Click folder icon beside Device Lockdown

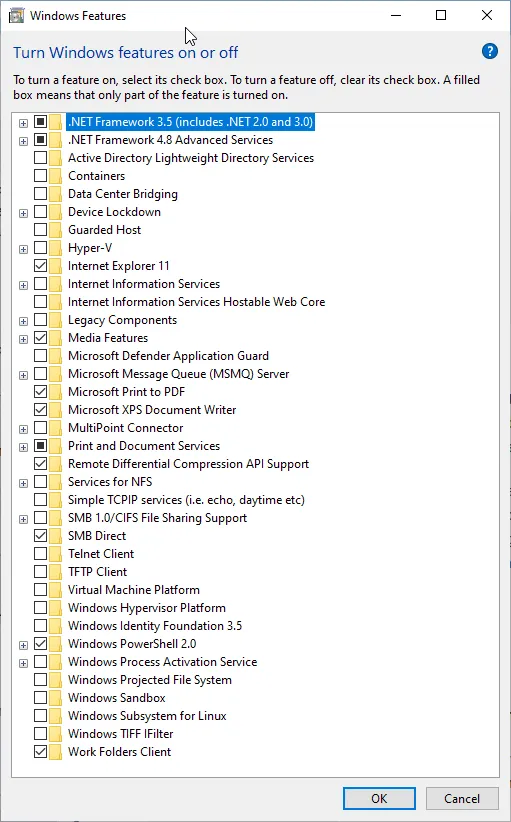coord(56,212)
